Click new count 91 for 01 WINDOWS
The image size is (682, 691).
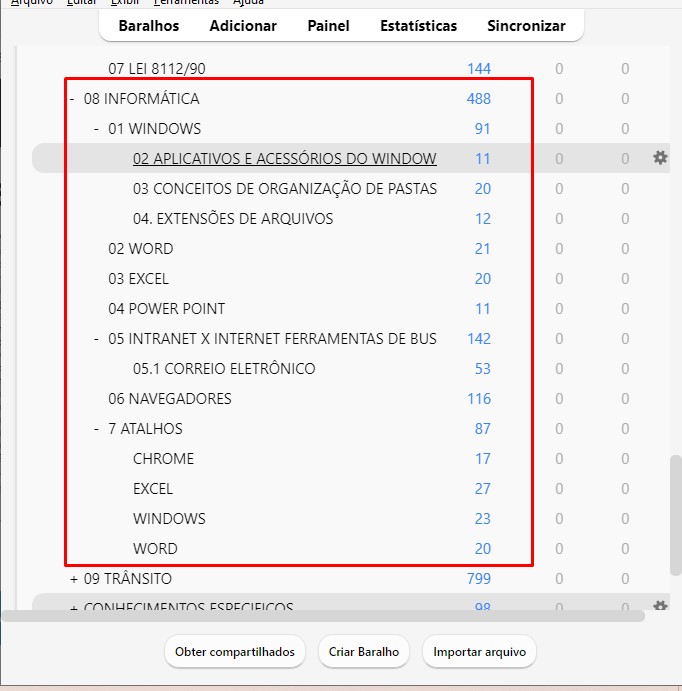click(x=482, y=129)
